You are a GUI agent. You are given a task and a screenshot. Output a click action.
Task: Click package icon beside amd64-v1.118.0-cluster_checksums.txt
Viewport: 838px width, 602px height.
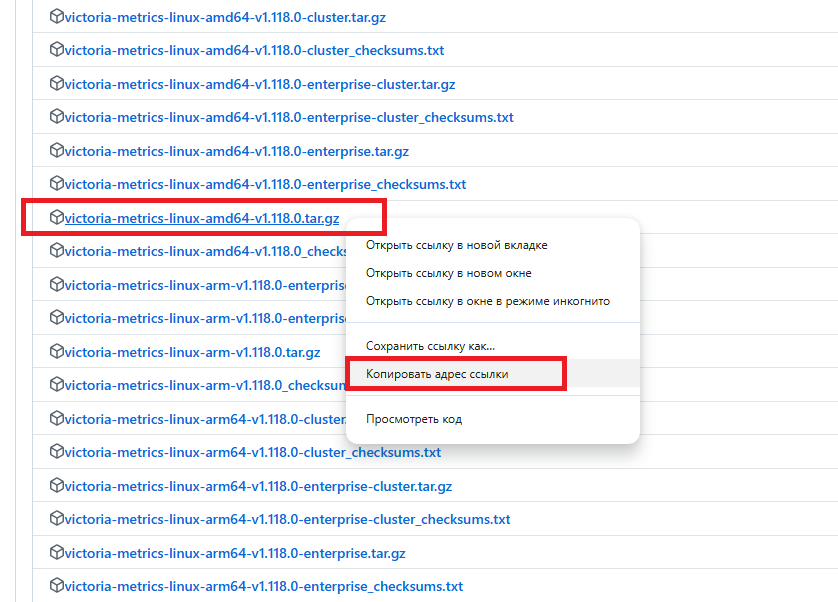pos(57,50)
